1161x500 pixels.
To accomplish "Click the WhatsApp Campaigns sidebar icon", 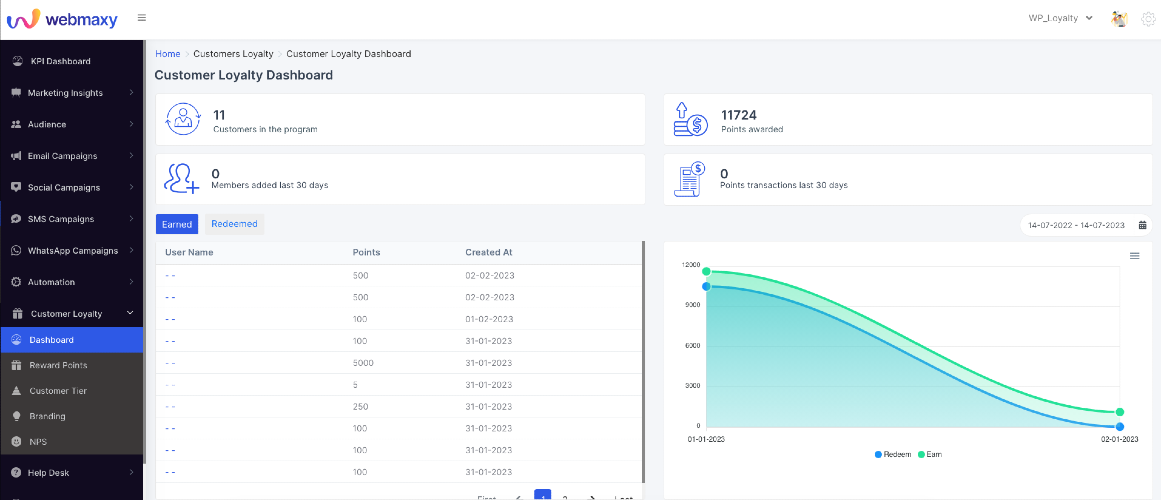I will pyautogui.click(x=16, y=250).
